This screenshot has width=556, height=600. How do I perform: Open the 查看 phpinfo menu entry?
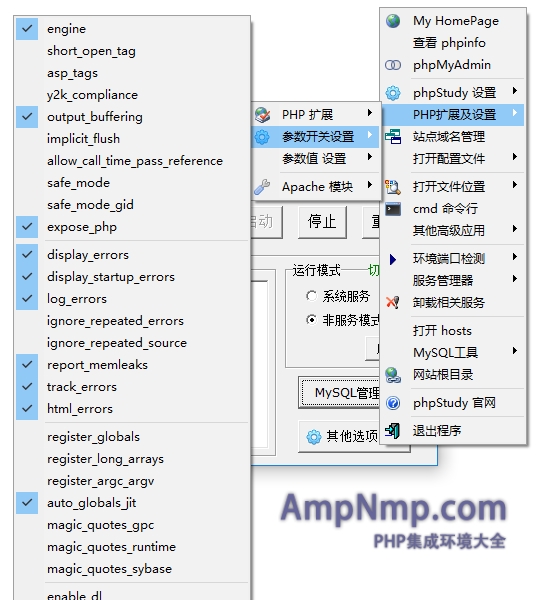[x=453, y=43]
